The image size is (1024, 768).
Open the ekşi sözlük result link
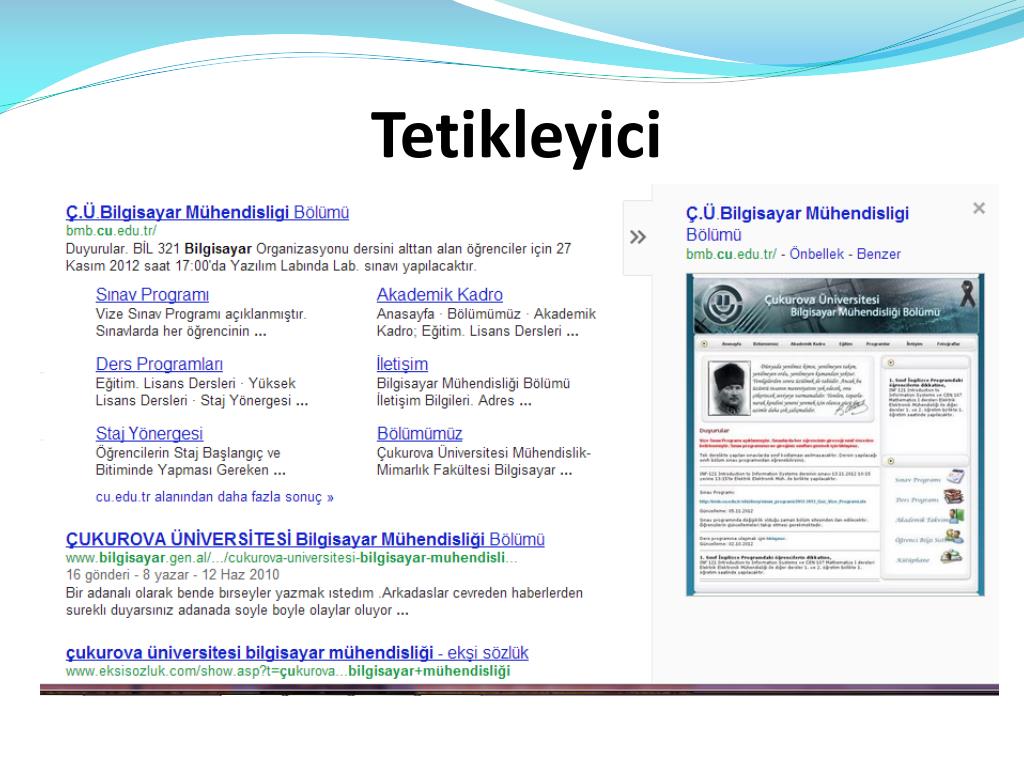296,652
